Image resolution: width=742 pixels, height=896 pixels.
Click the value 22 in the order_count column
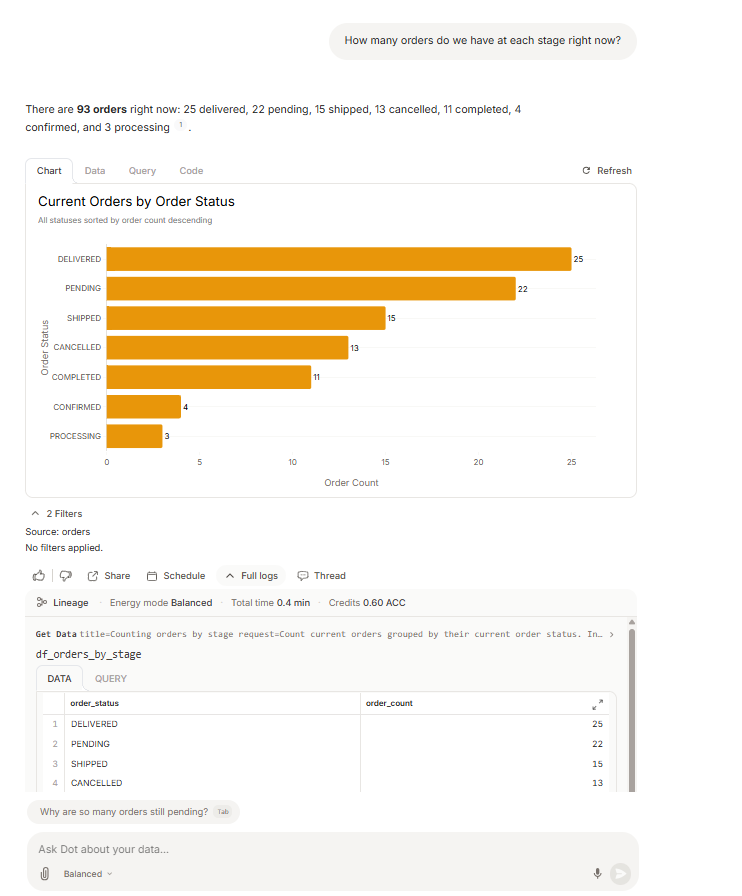[597, 744]
